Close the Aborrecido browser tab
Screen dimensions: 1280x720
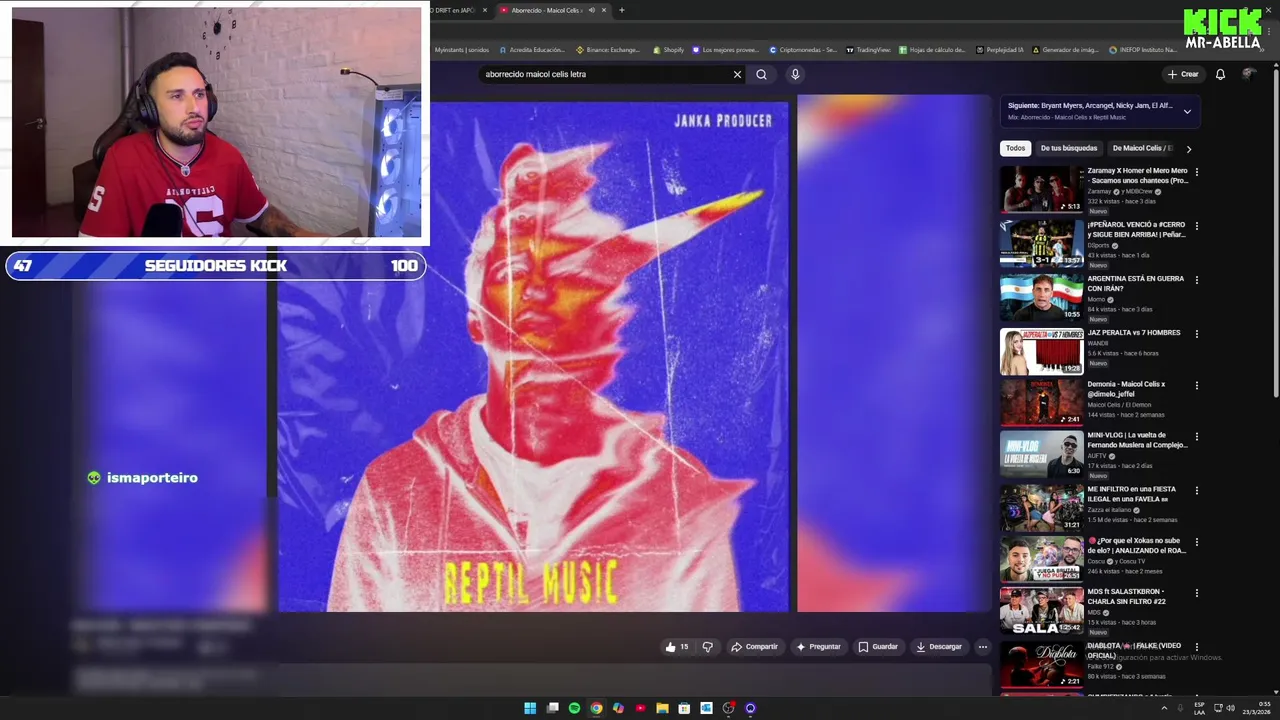604,10
